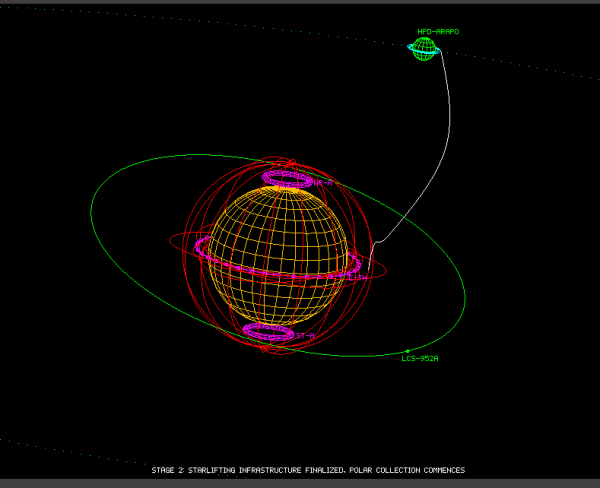Click the magenta north polar ring above star
Viewport: 600px width, 488px height.
coord(287,179)
